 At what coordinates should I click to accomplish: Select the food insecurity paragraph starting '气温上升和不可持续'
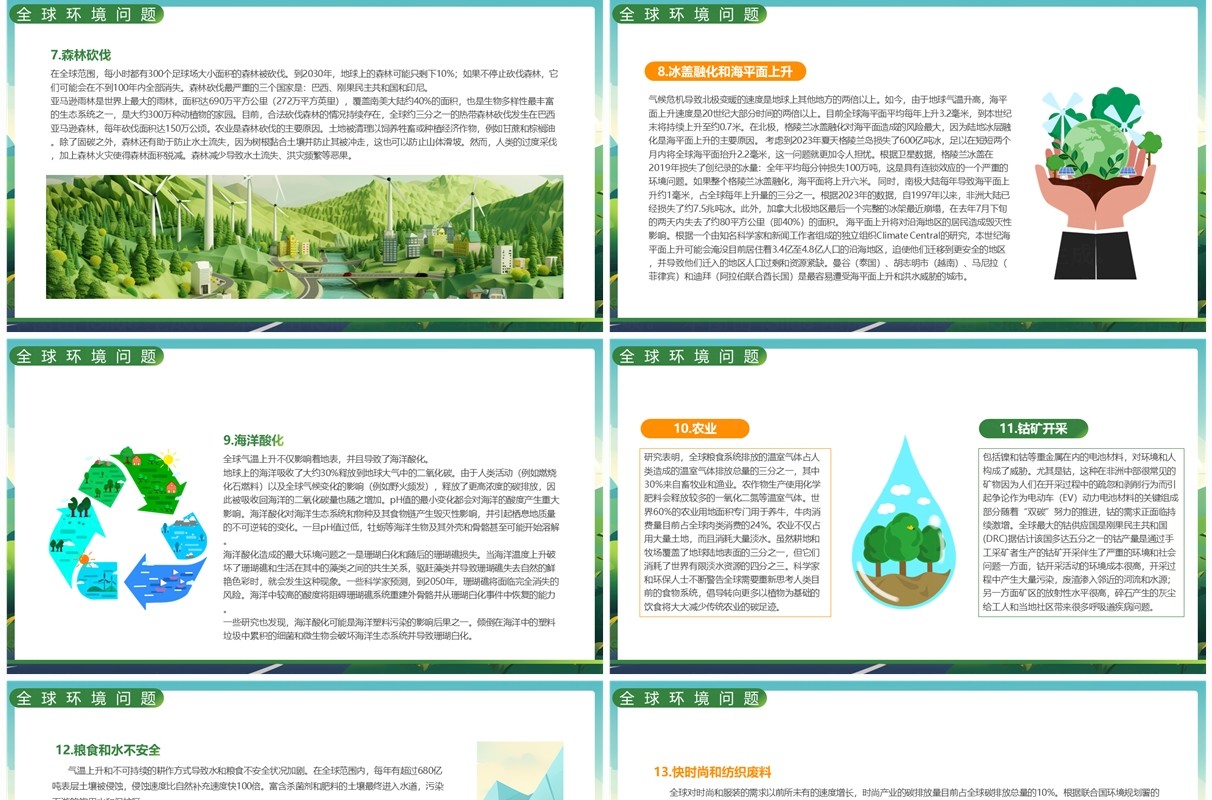click(x=250, y=782)
